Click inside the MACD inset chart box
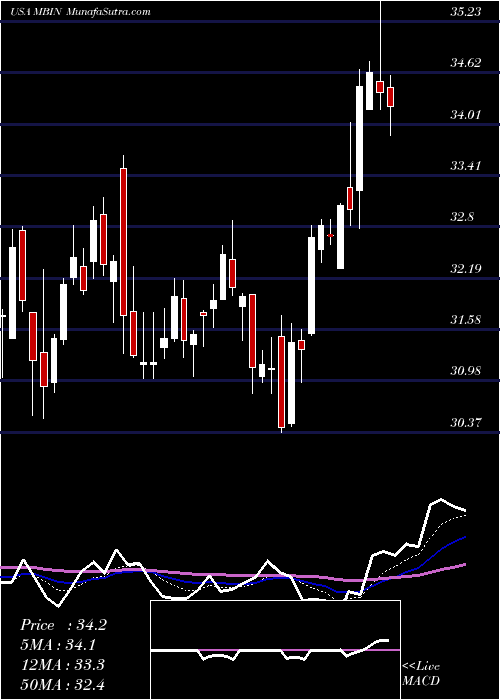Viewport: 500px width, 700px height. click(x=275, y=650)
